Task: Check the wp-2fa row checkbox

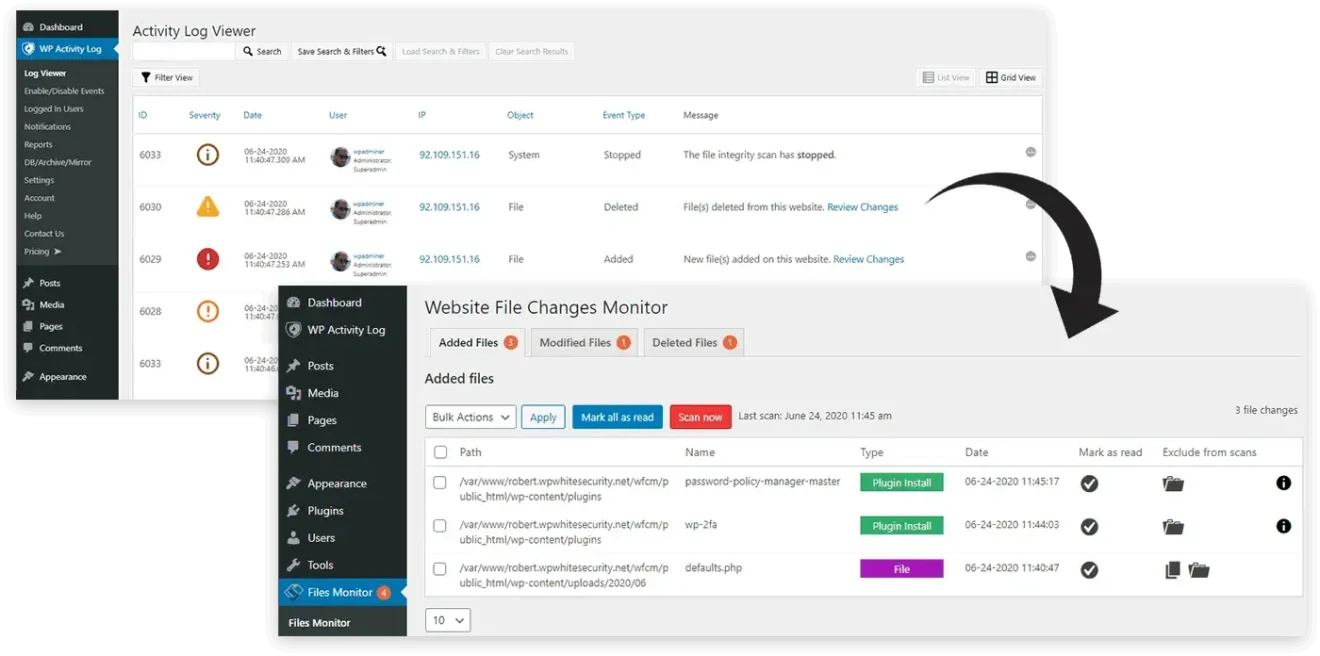Action: (x=440, y=526)
